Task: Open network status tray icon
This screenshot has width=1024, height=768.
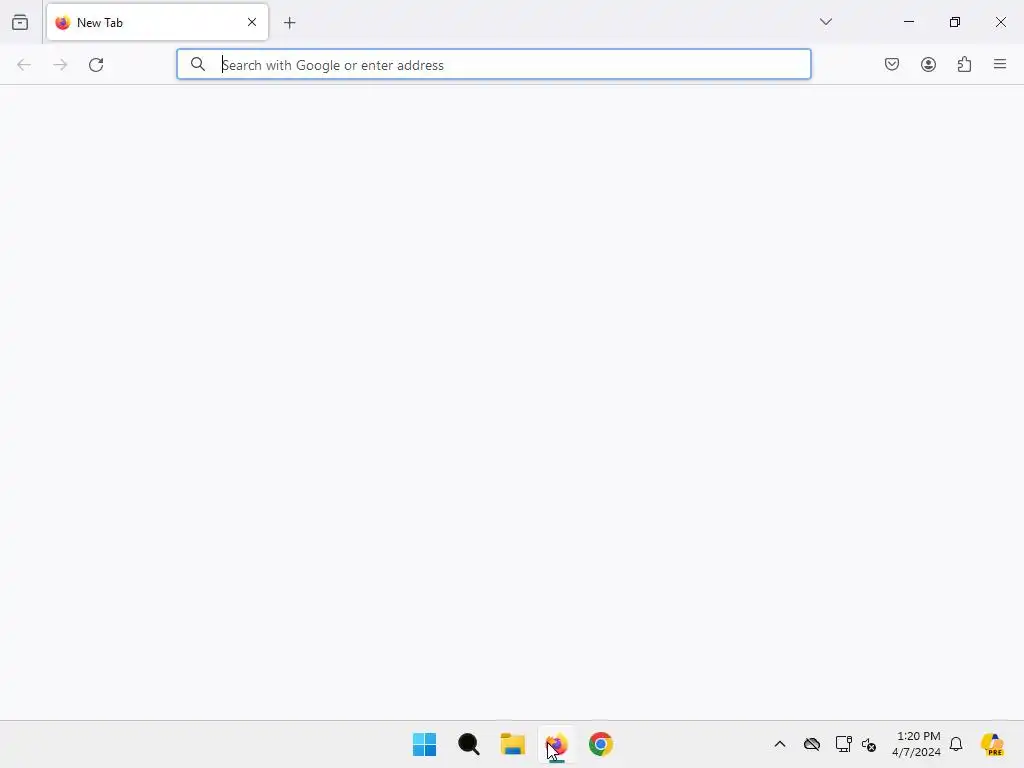Action: click(843, 744)
